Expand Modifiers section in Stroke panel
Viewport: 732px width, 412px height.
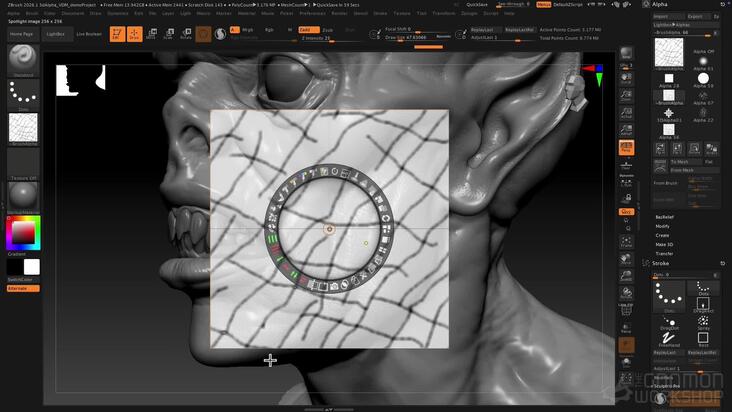click(663, 377)
